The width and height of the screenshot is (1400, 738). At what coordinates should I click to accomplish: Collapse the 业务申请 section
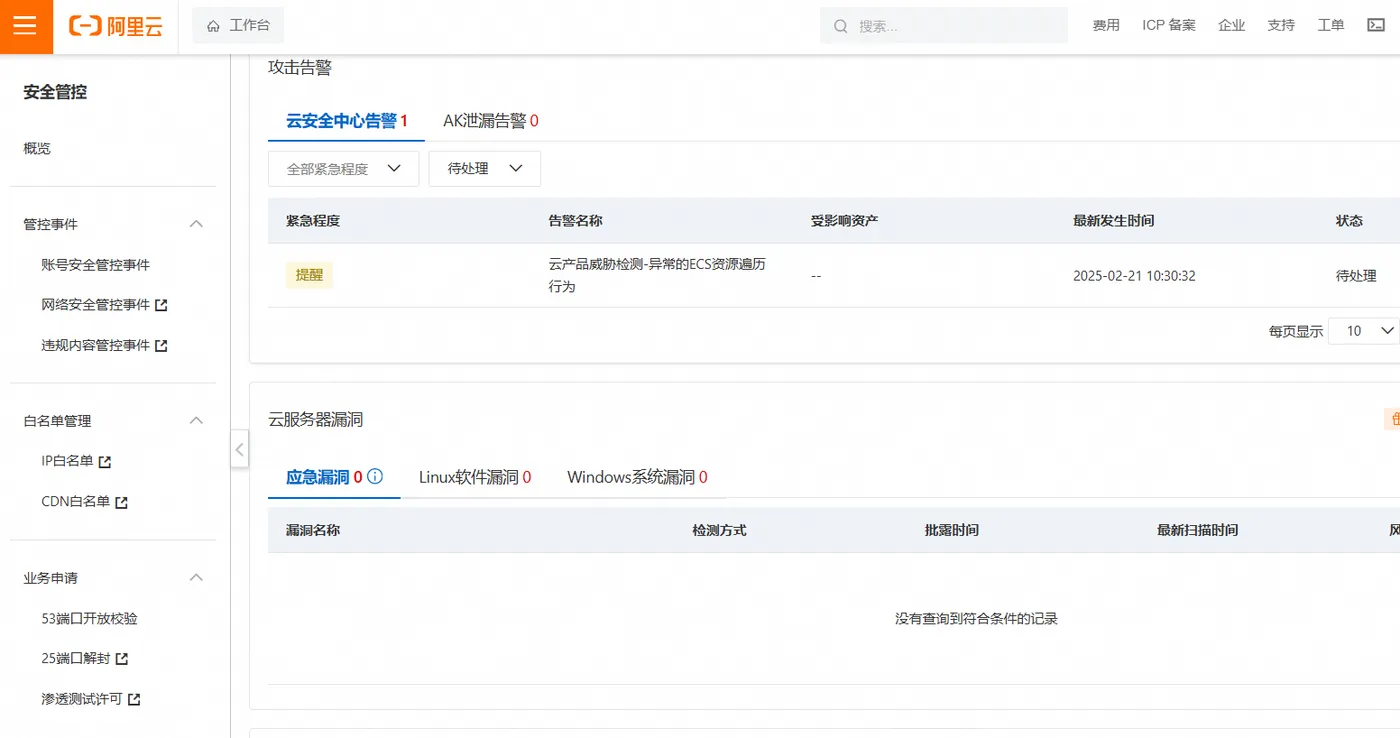click(x=197, y=578)
